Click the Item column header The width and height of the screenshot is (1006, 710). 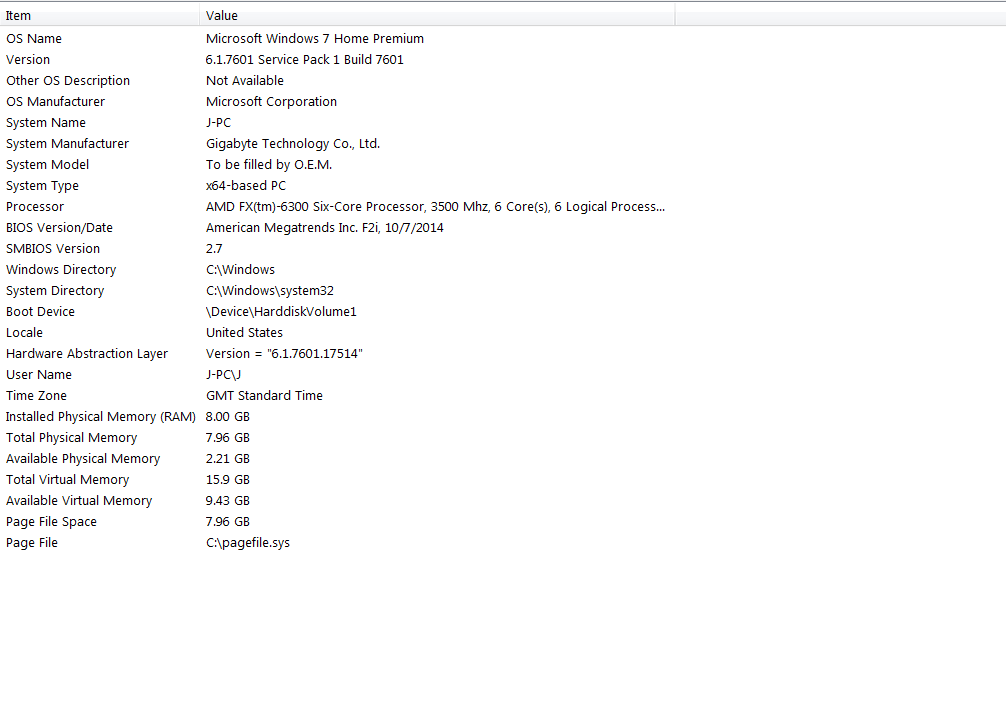pos(99,15)
